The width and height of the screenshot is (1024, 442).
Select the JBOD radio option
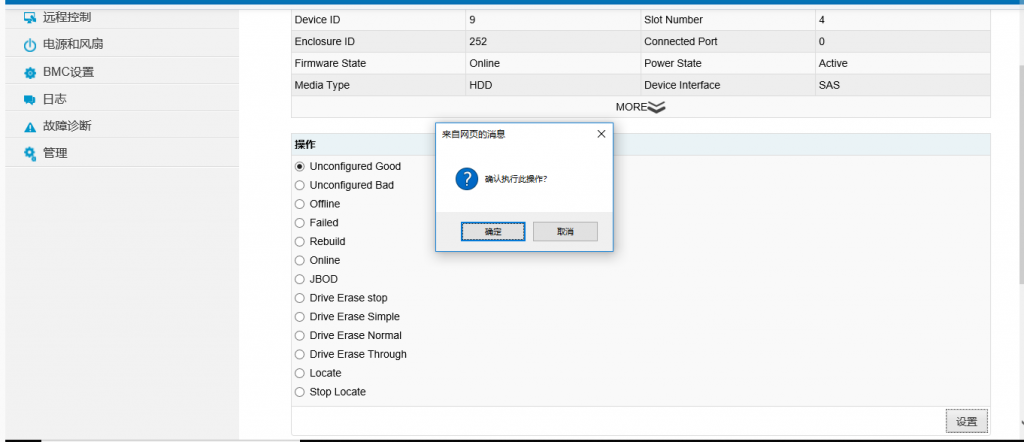coord(300,279)
